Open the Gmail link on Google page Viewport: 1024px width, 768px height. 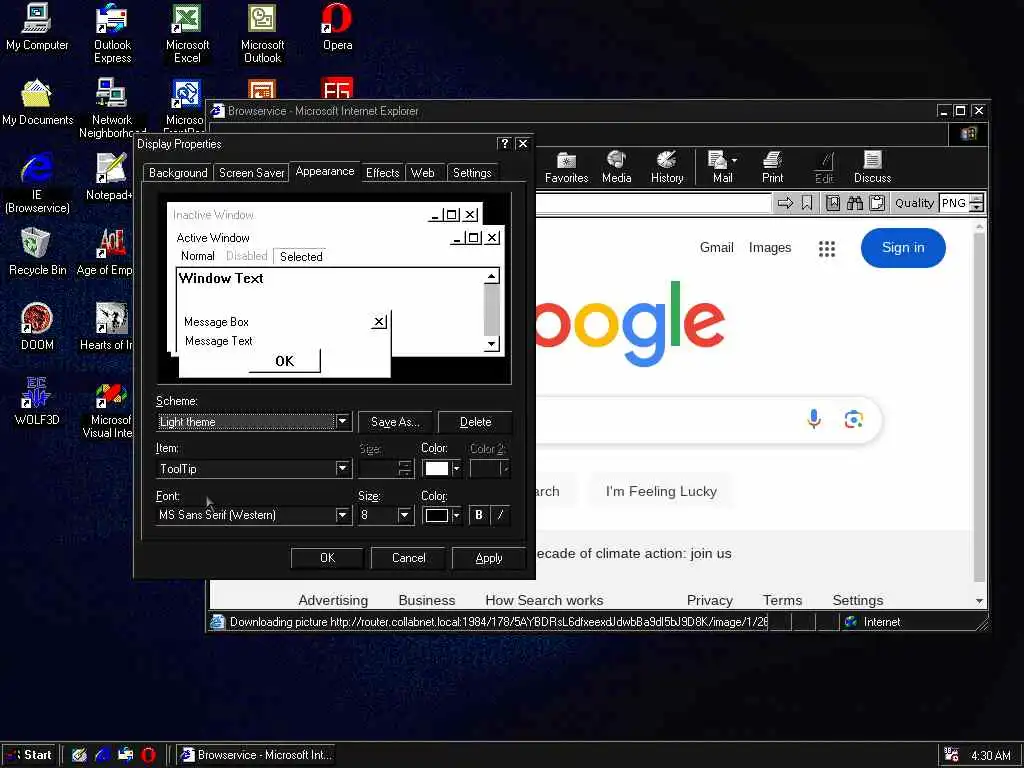pos(716,248)
